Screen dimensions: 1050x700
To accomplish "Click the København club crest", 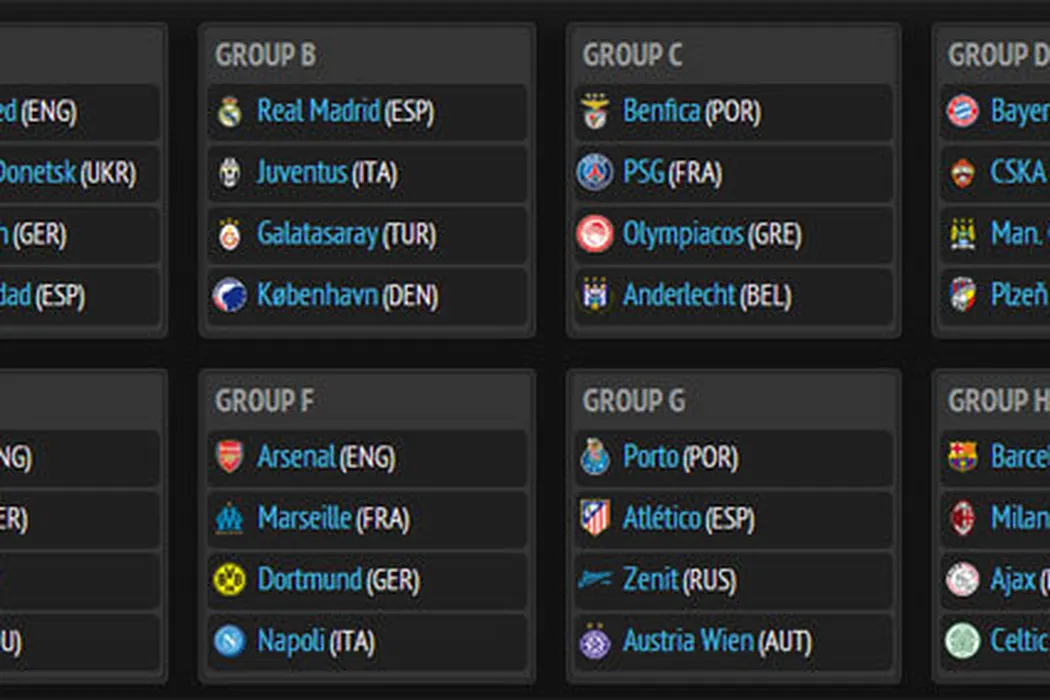I will (x=230, y=296).
